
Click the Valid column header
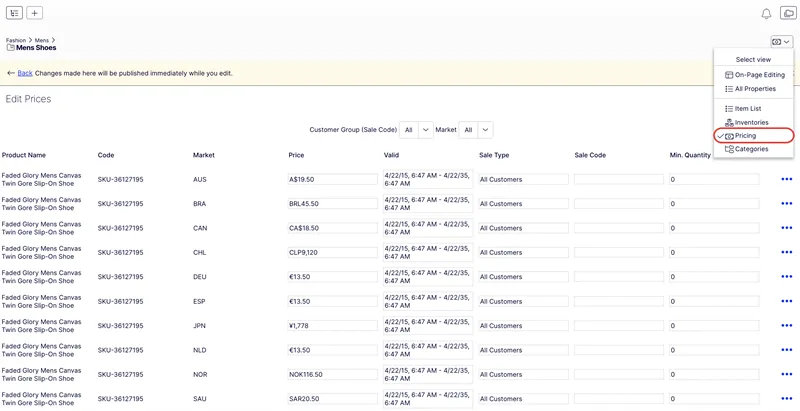[391, 155]
